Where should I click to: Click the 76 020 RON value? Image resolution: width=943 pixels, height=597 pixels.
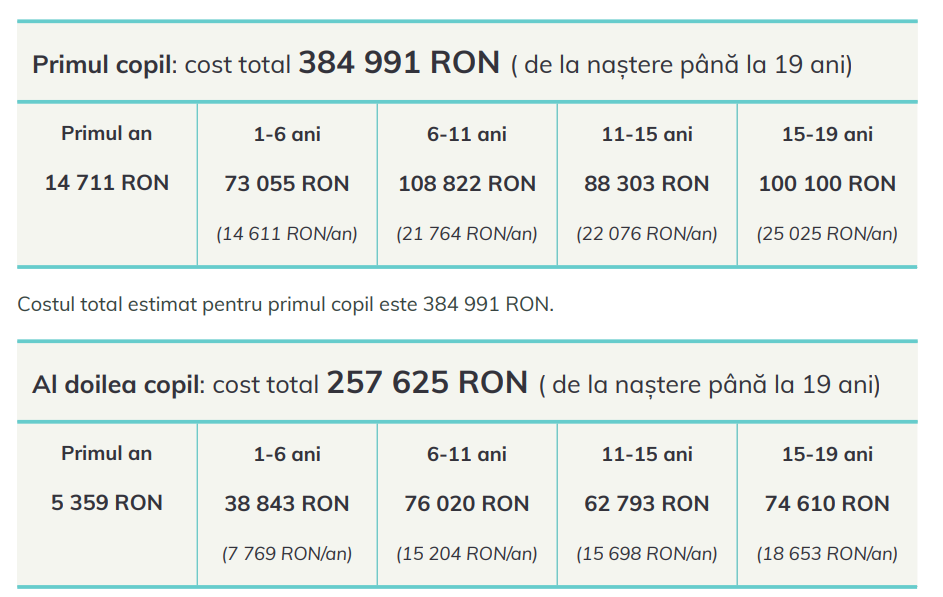(467, 504)
